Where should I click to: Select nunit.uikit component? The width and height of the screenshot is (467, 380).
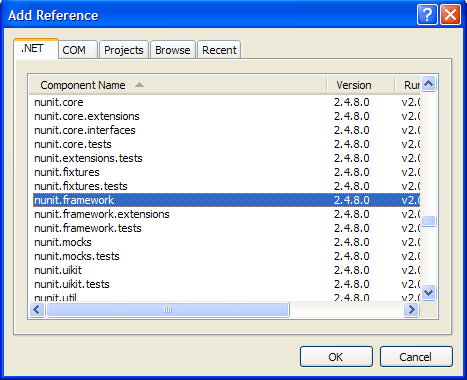tap(58, 270)
